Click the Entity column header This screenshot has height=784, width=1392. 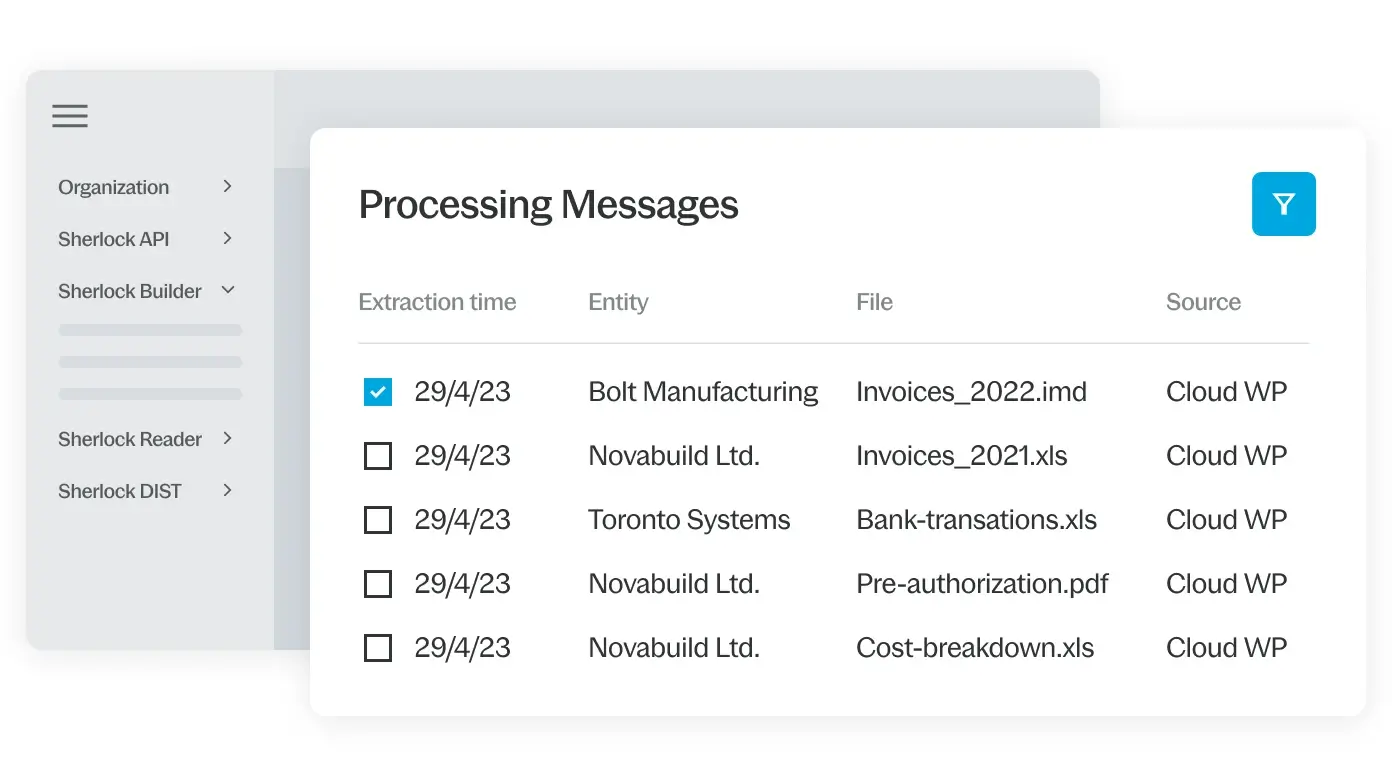coord(618,302)
